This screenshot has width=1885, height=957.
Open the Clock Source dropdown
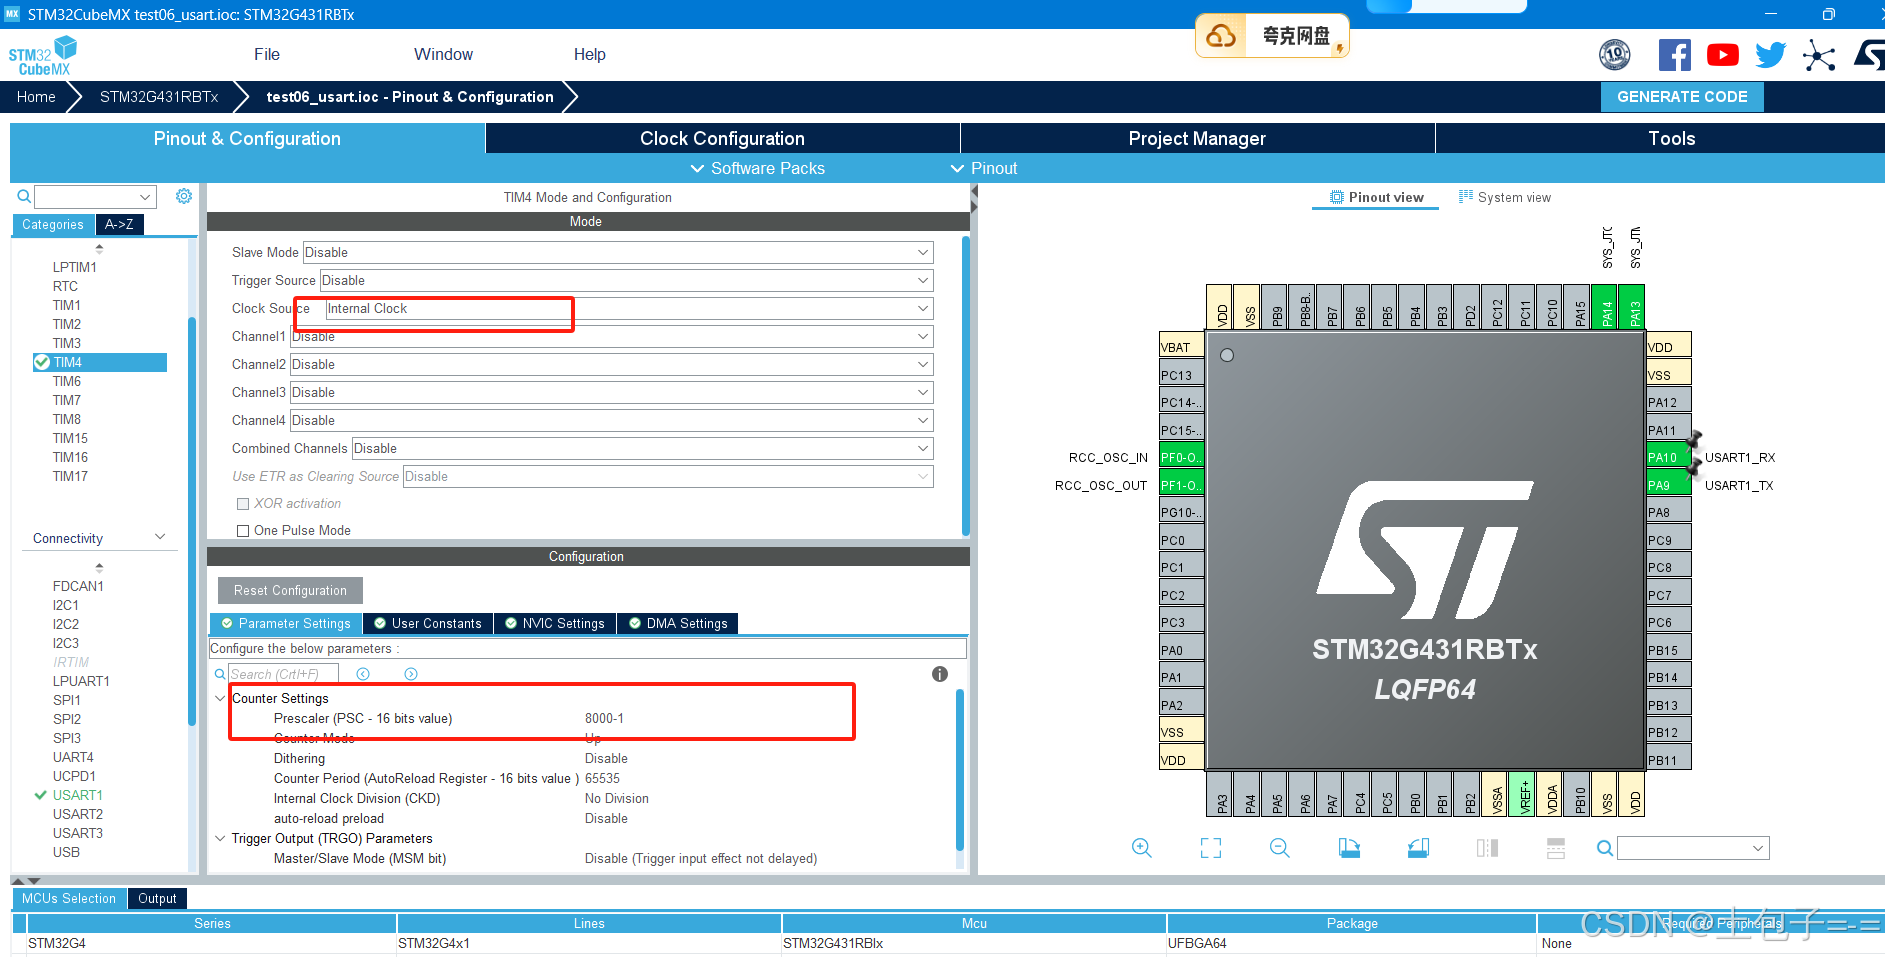click(630, 308)
